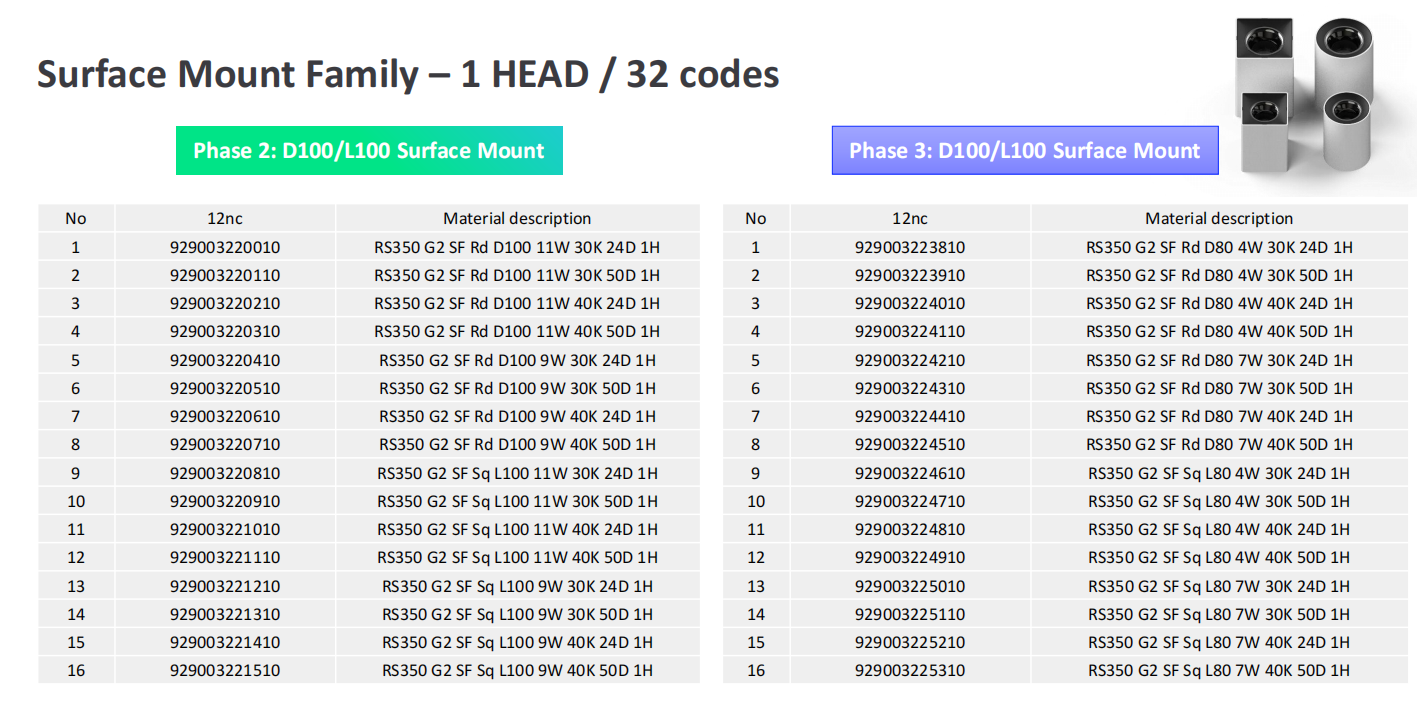The width and height of the screenshot is (1417, 724).
Task: Select the slide title 'Surface Mount Family'
Action: (x=228, y=75)
